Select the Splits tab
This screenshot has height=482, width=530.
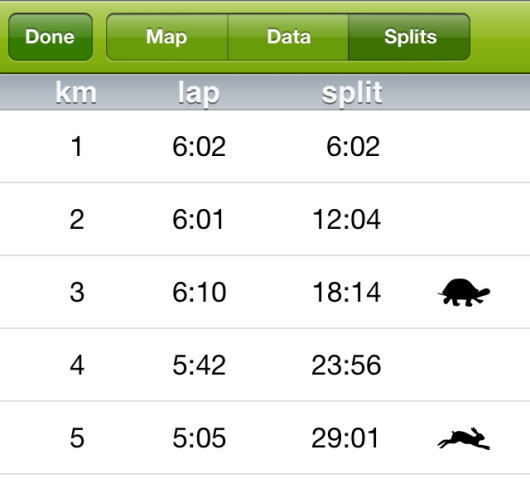[409, 37]
